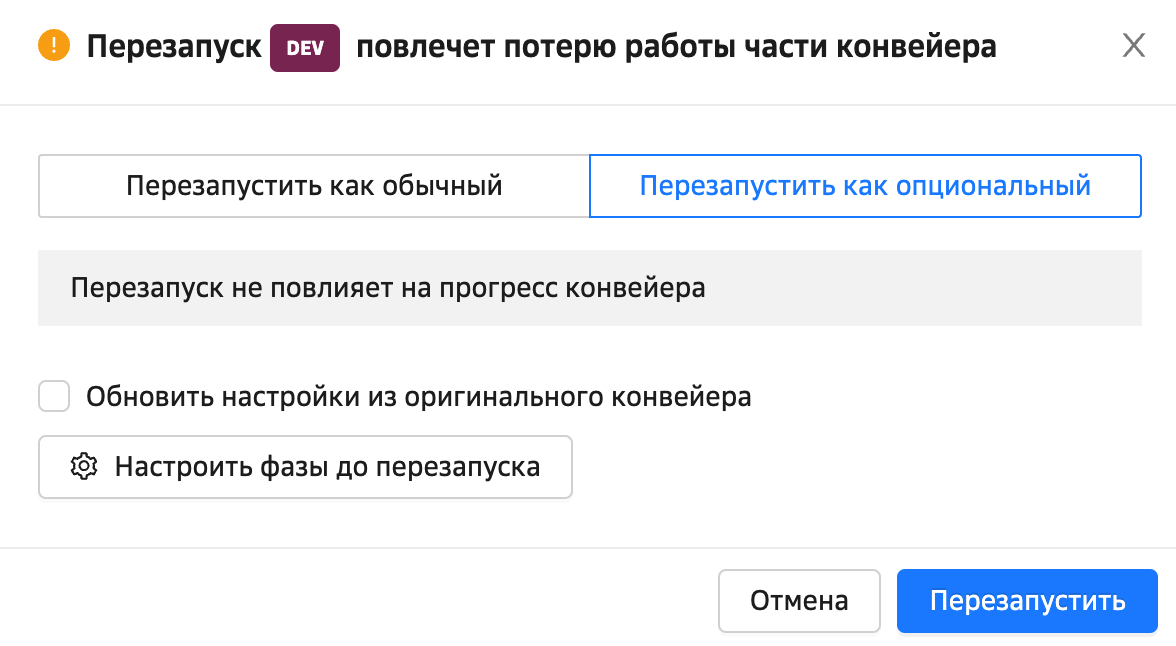
Task: Click the gray "Перезапуск не повлияет" info banner
Action: (x=589, y=288)
